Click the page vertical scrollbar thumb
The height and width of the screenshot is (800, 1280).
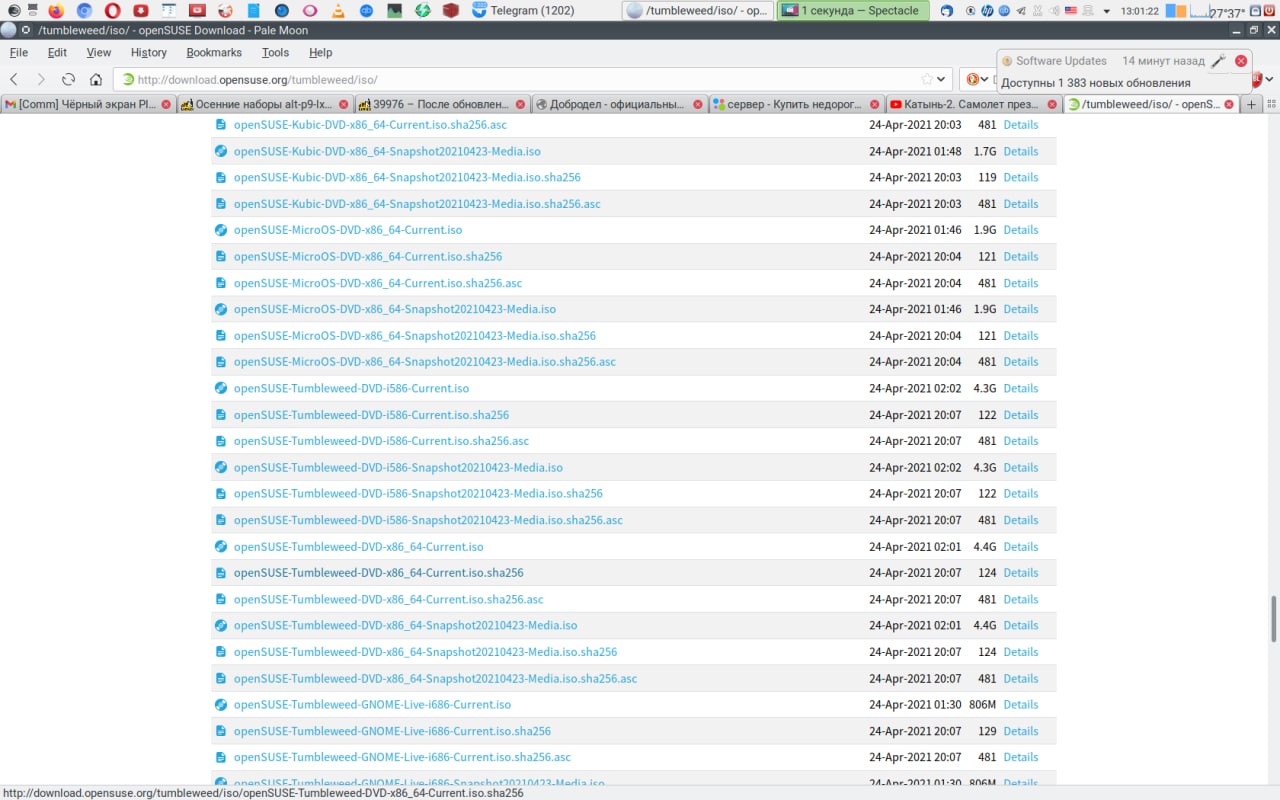pos(1273,619)
